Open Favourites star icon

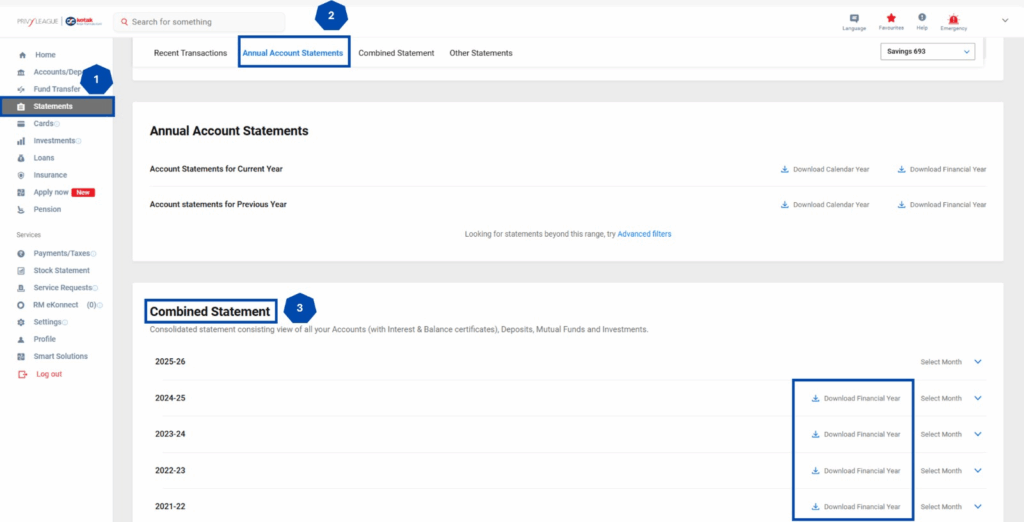pyautogui.click(x=891, y=19)
